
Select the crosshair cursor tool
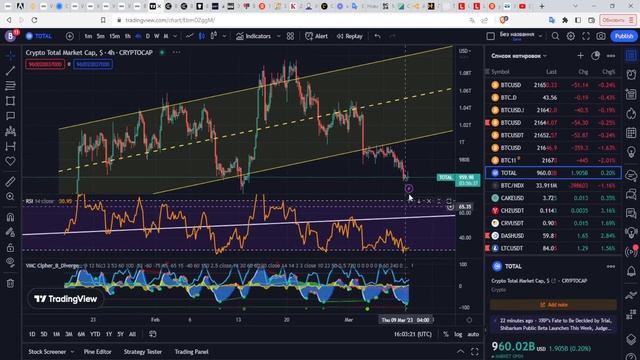[x=10, y=56]
